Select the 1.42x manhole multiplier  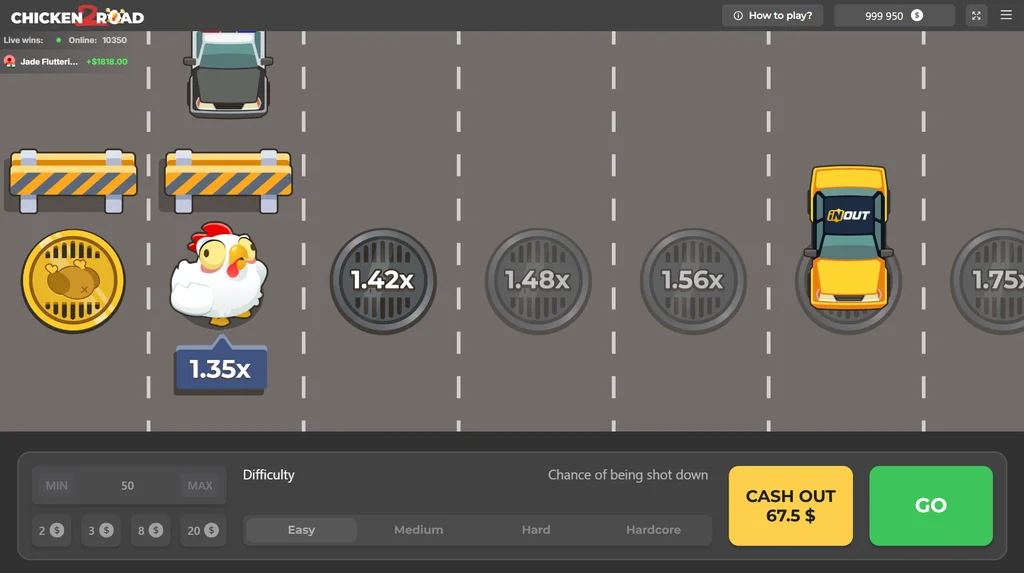(x=383, y=280)
